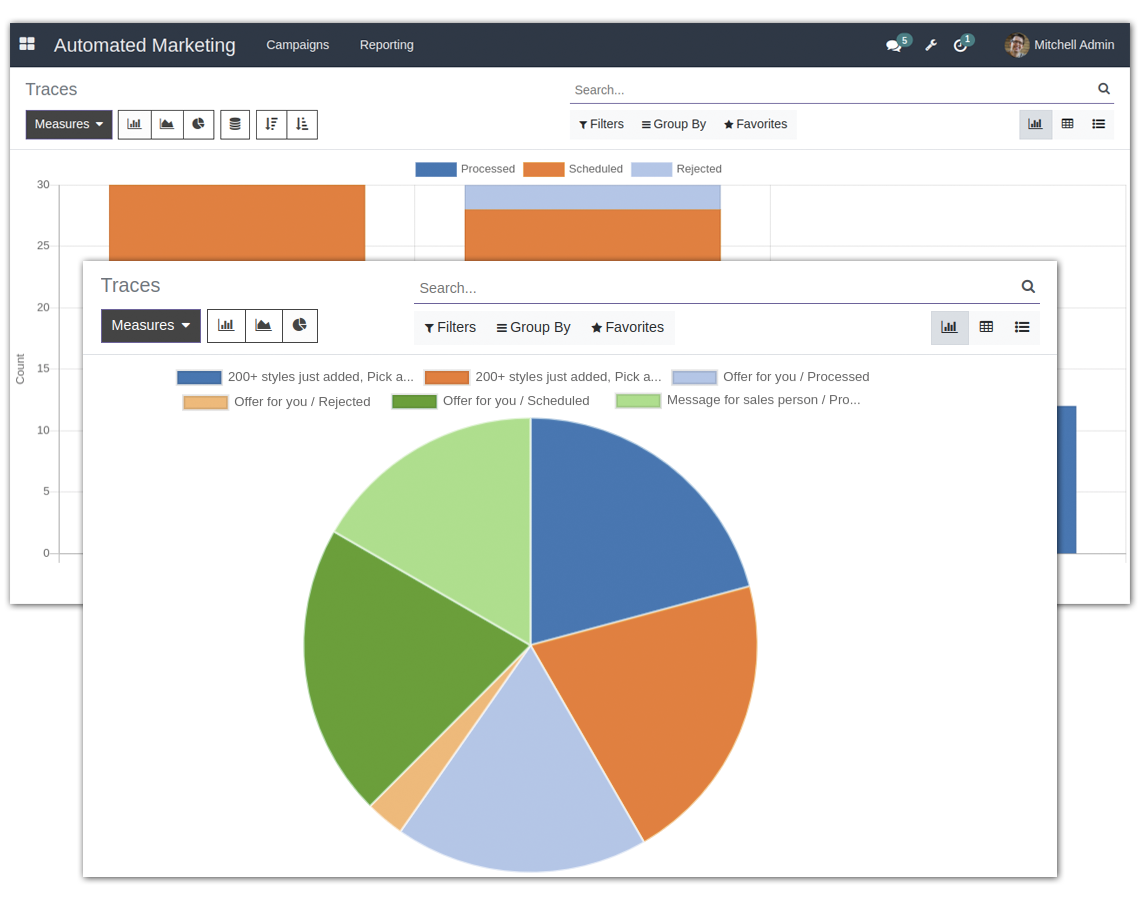The width and height of the screenshot is (1140, 900).
Task: Toggle stacked bars on the top chart
Action: 234,124
